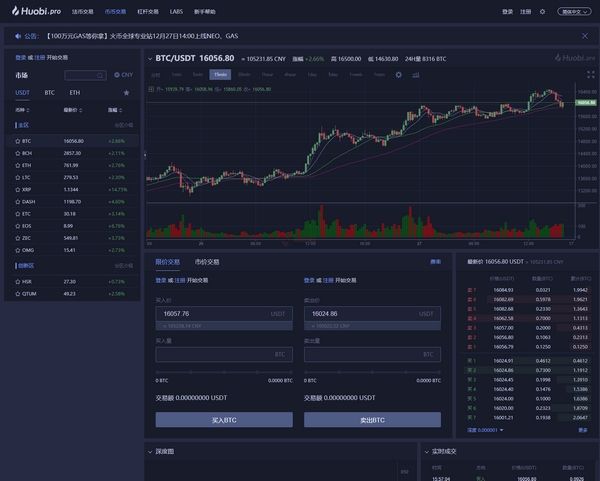Favorite the ETC row star
The width and height of the screenshot is (600, 481).
pyautogui.click(x=18, y=214)
